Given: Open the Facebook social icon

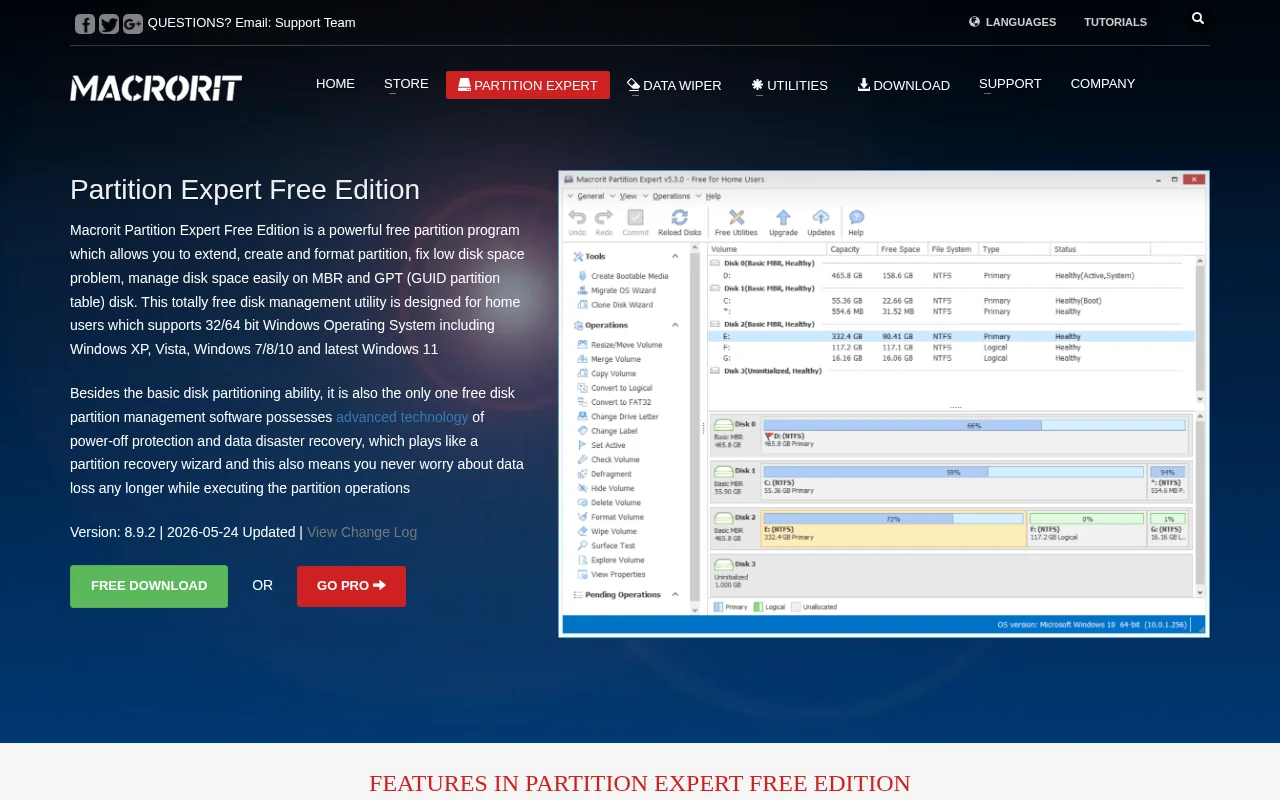Looking at the screenshot, I should point(85,23).
